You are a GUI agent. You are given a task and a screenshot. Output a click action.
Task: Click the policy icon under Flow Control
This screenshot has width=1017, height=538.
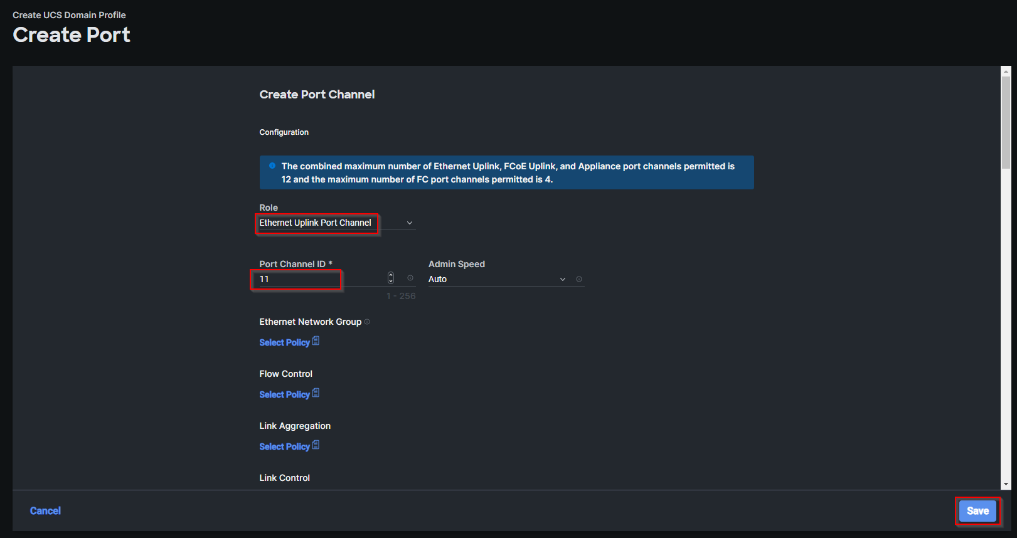(316, 394)
